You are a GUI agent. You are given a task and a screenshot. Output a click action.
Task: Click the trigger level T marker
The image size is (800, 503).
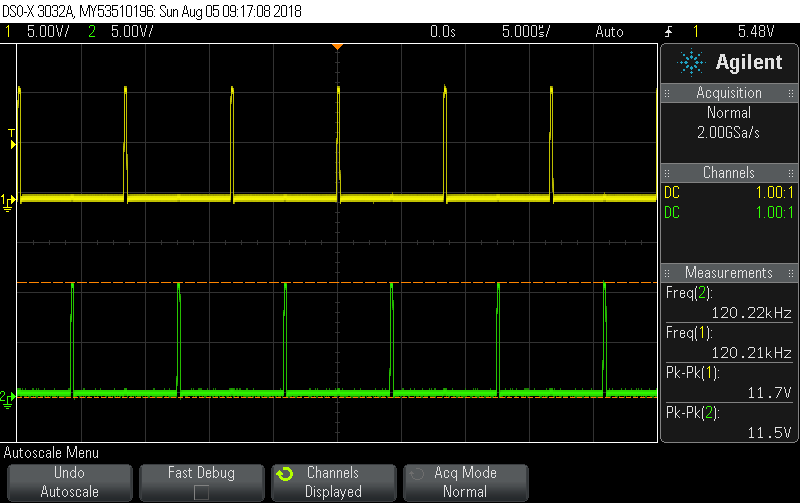(12, 139)
